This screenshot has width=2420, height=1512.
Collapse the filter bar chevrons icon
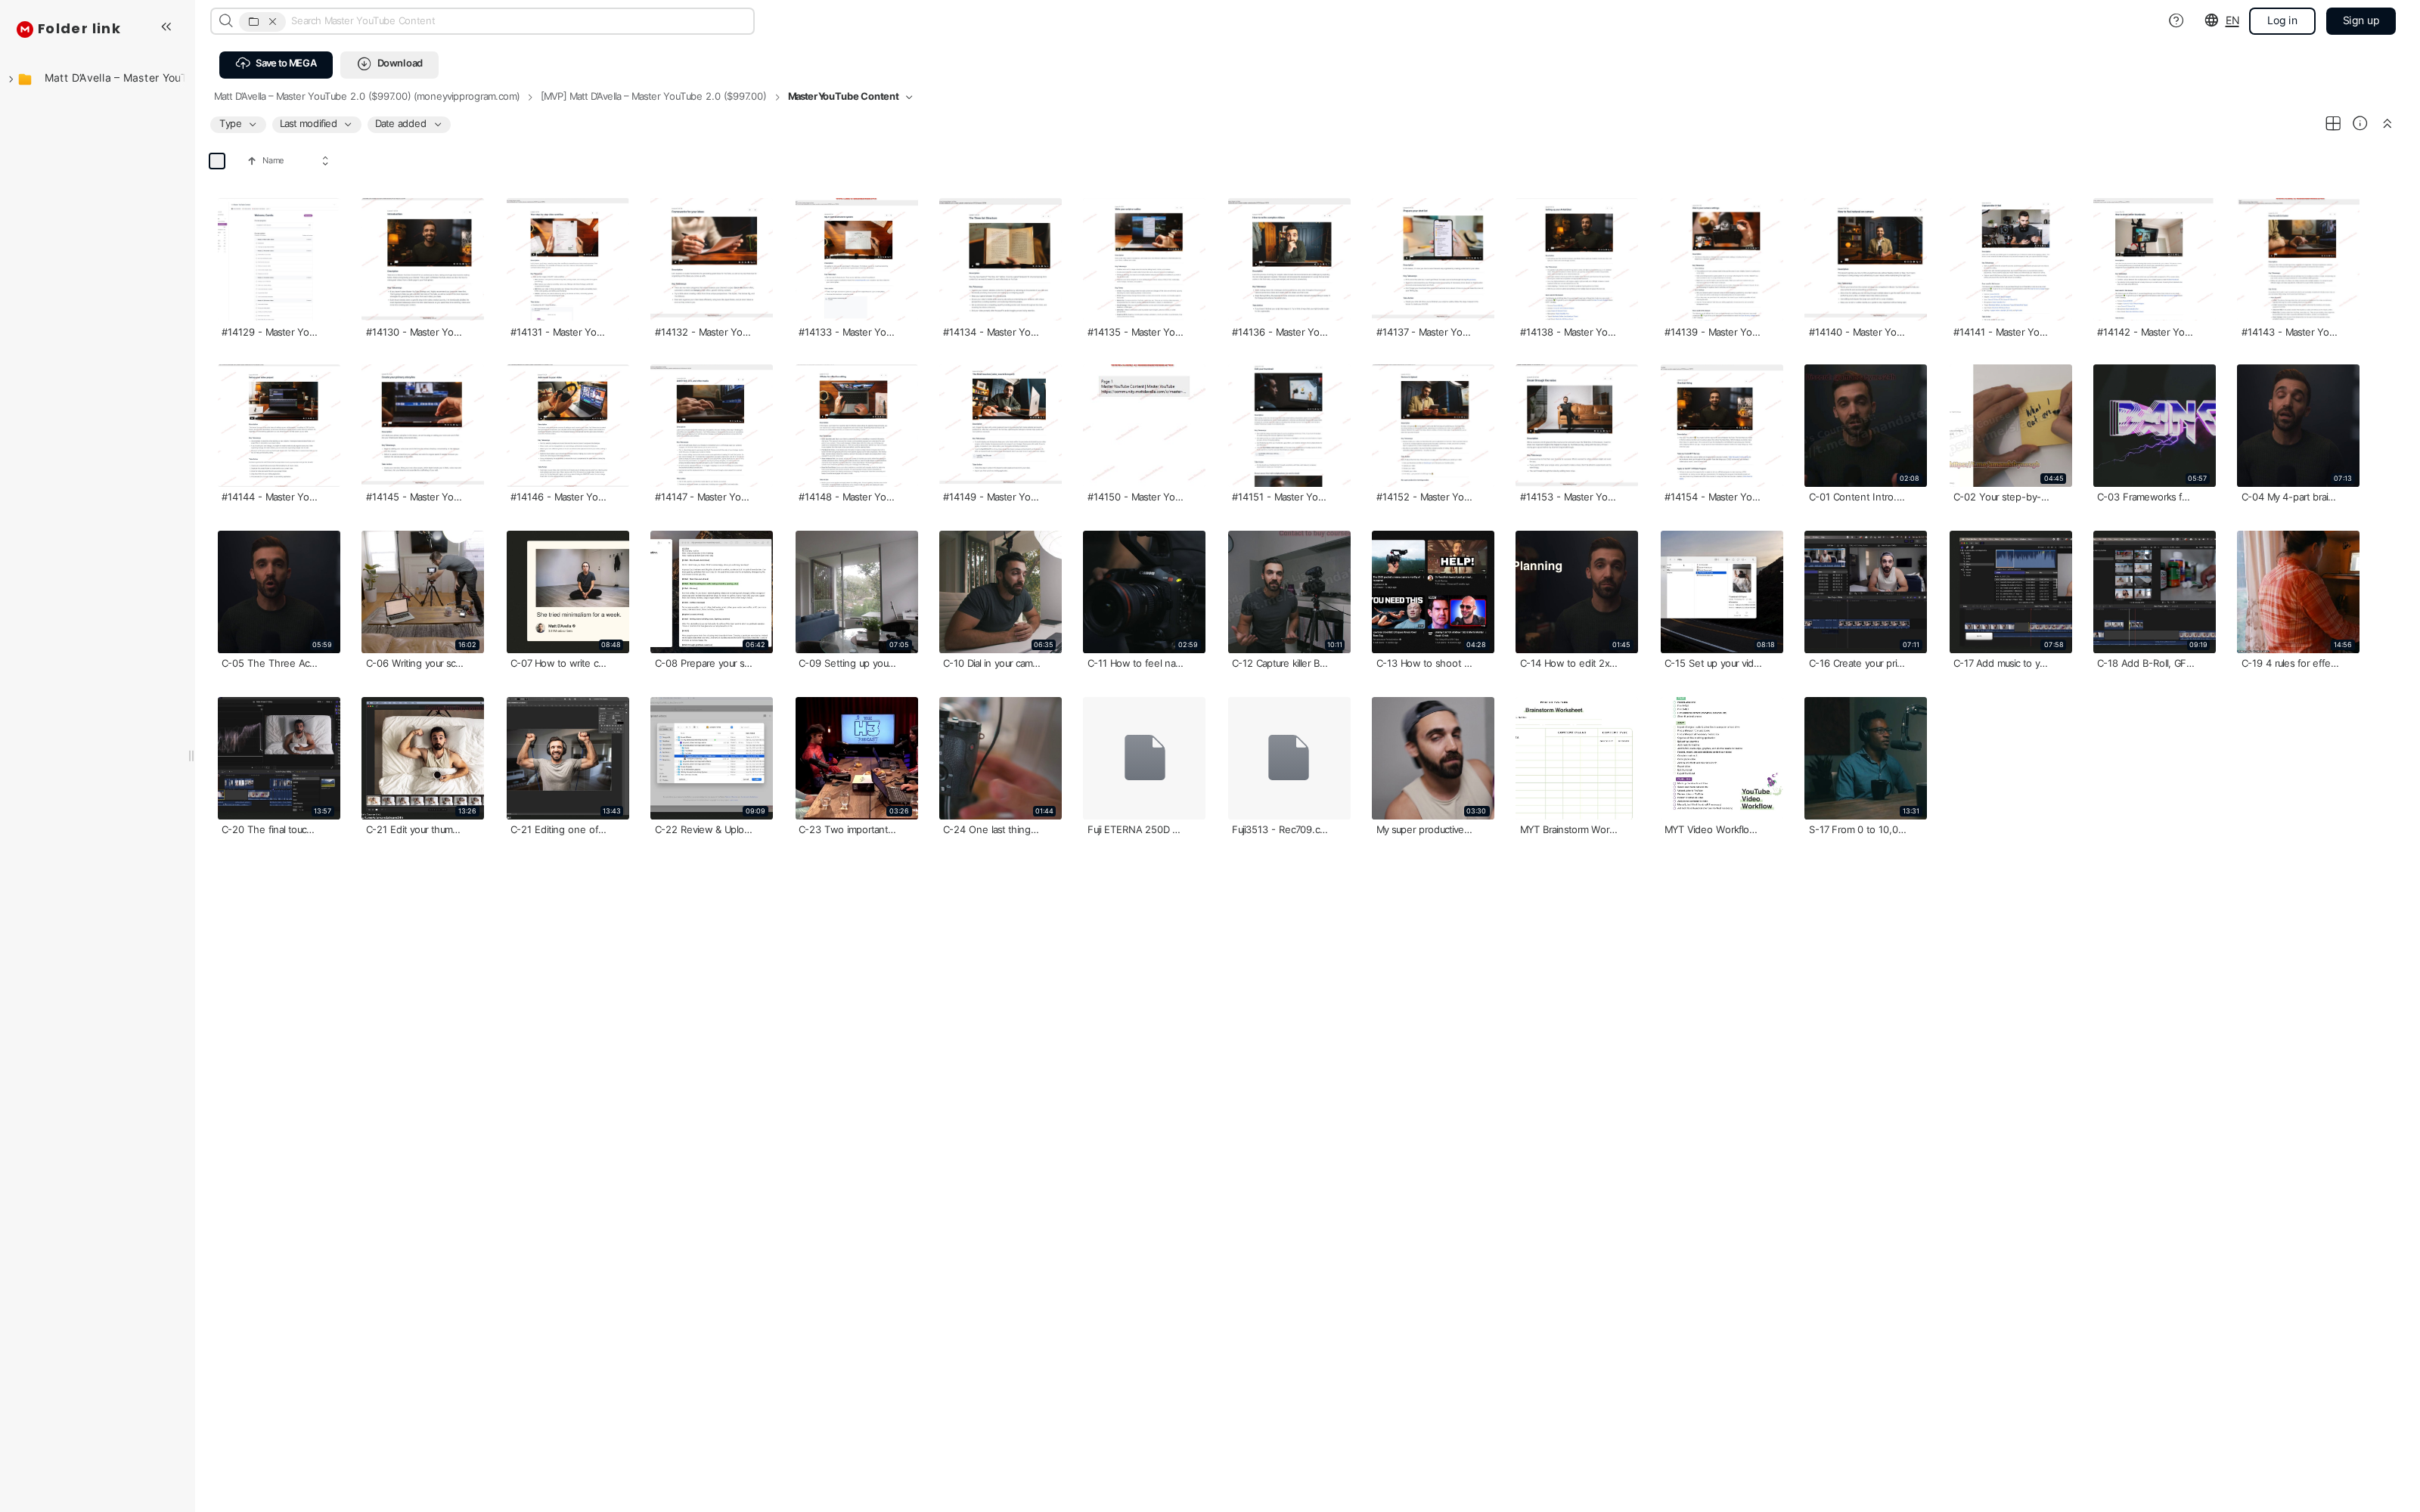click(2387, 124)
